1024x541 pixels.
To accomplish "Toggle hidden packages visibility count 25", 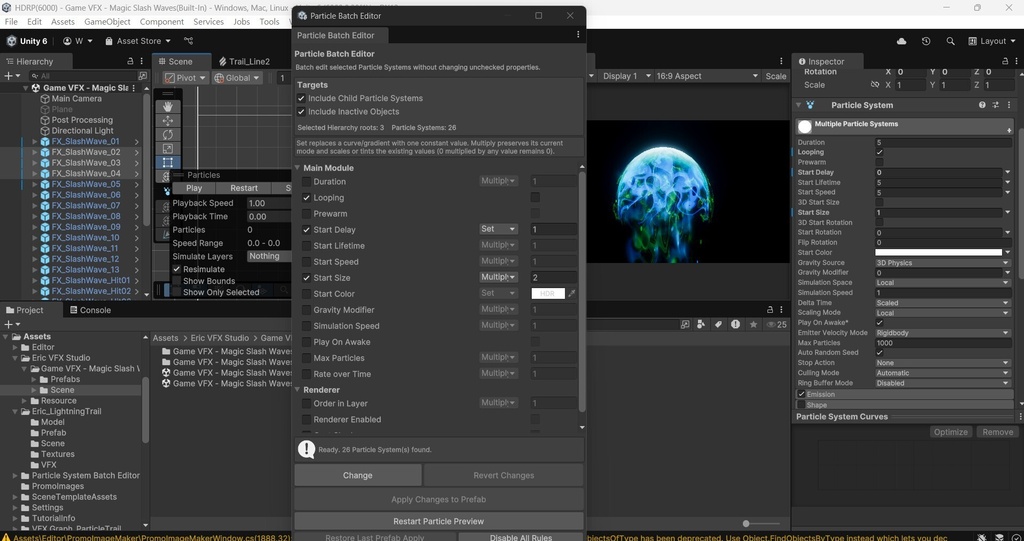I will tap(776, 324).
